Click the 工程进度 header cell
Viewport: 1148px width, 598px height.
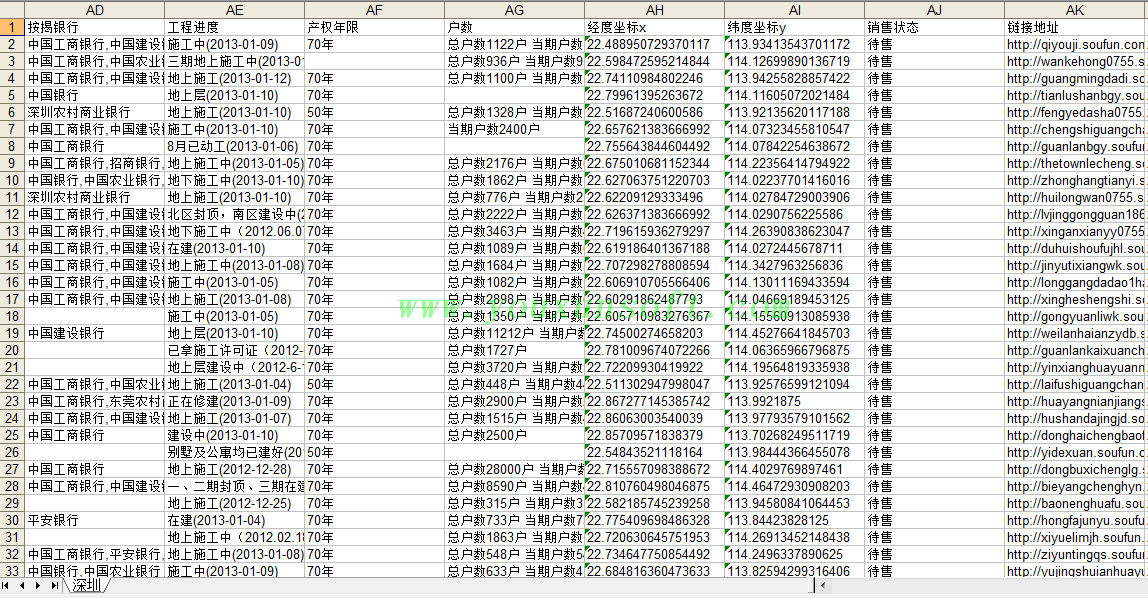[234, 27]
